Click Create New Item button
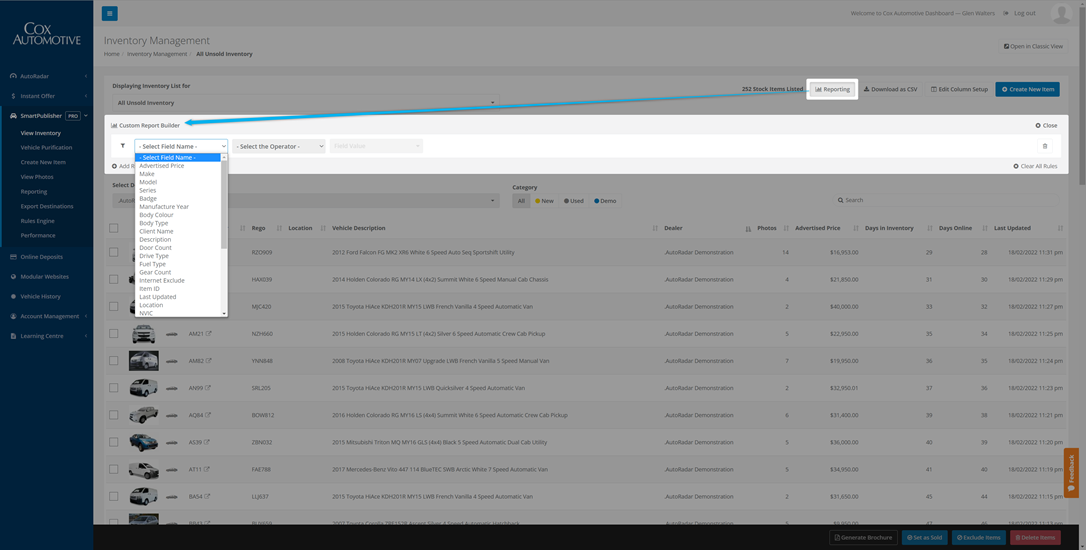The image size is (1086, 550). coord(1027,89)
